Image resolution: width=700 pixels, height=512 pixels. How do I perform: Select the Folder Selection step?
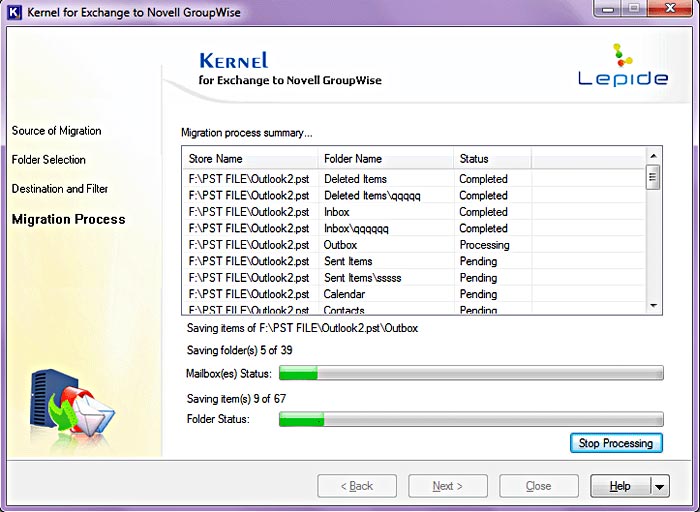click(49, 160)
